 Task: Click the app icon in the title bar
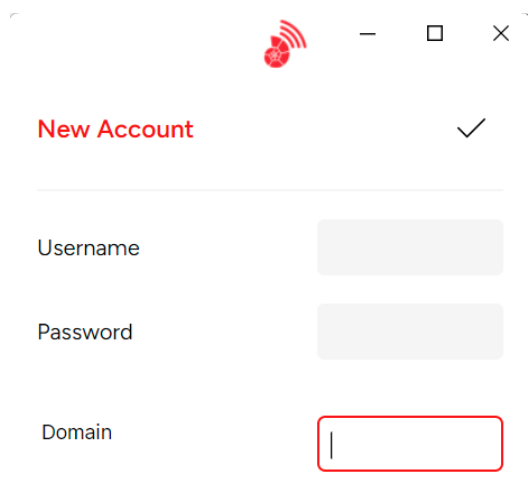(x=285, y=44)
